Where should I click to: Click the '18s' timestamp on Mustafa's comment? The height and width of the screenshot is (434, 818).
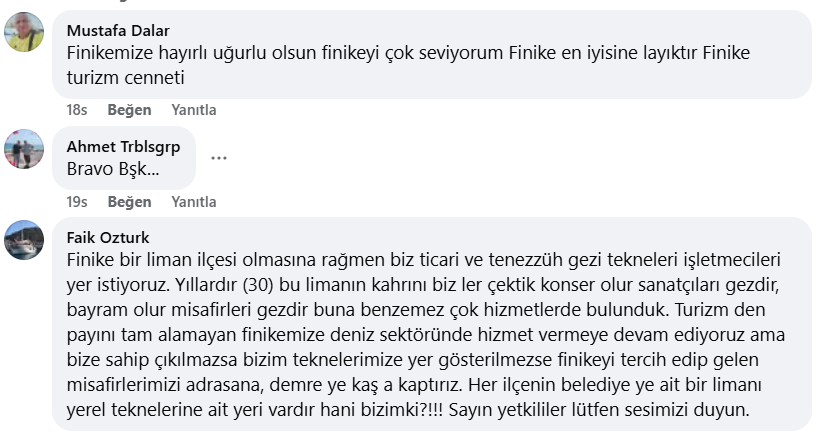point(77,110)
